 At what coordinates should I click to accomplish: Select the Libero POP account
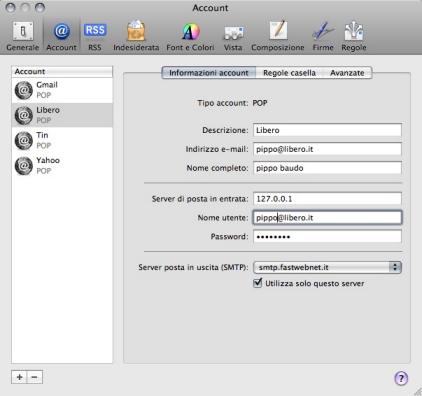tap(62, 115)
